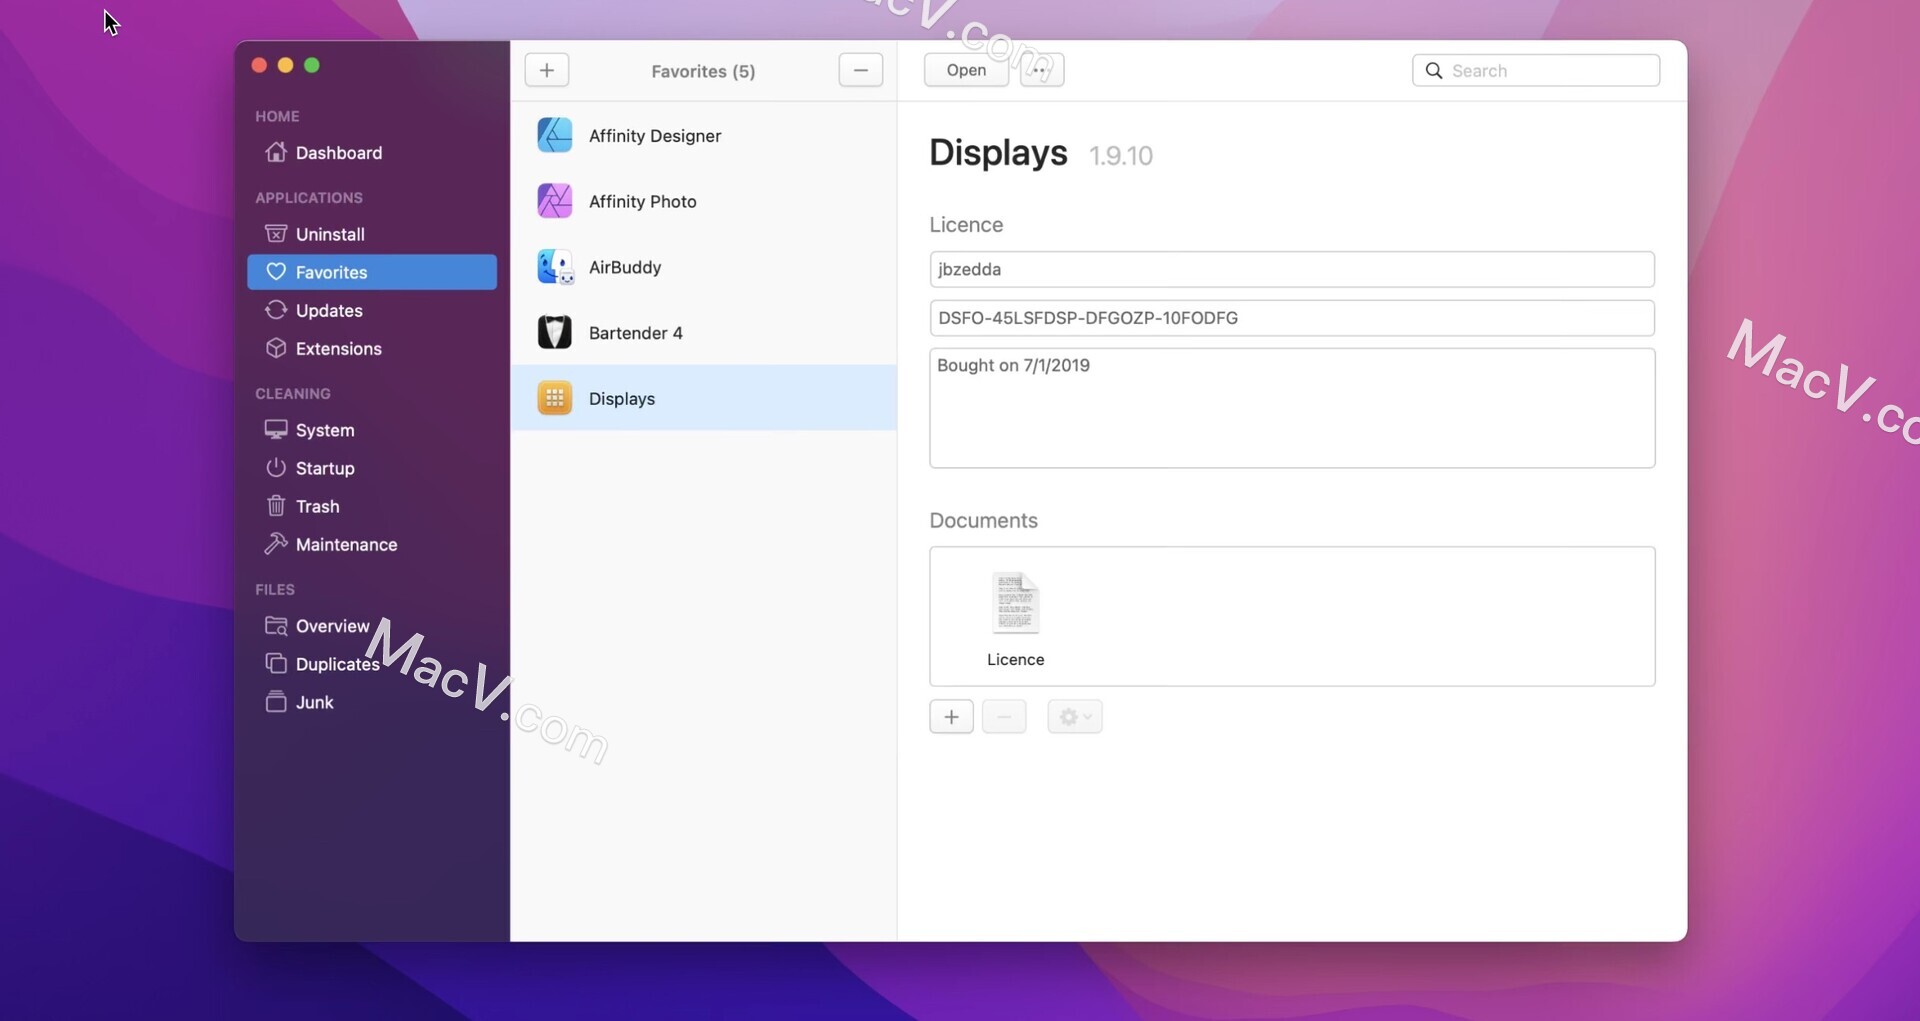Add a document with plus button
The width and height of the screenshot is (1920, 1021).
coord(952,717)
